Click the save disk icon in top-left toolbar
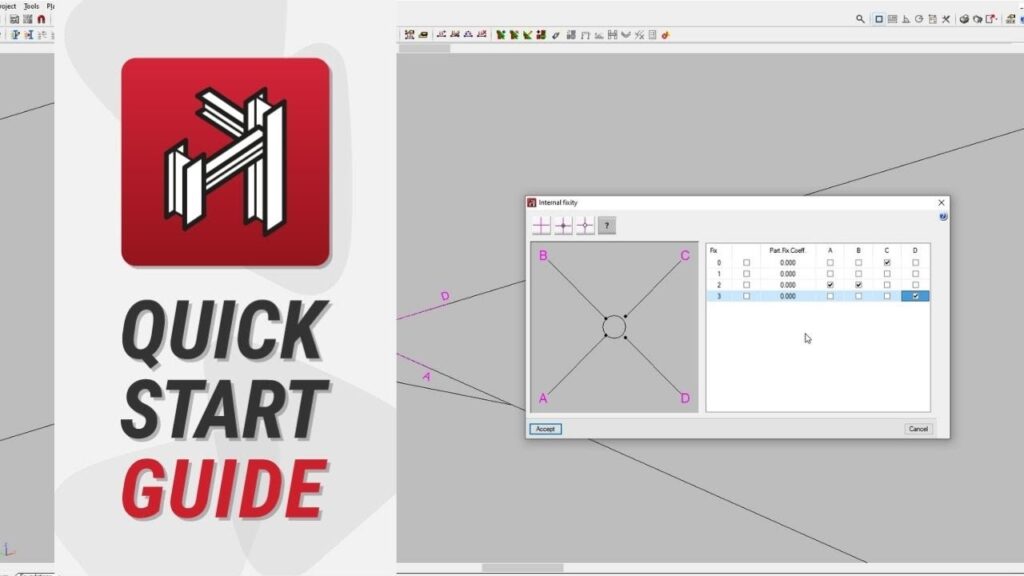1024x576 pixels. click(14, 19)
